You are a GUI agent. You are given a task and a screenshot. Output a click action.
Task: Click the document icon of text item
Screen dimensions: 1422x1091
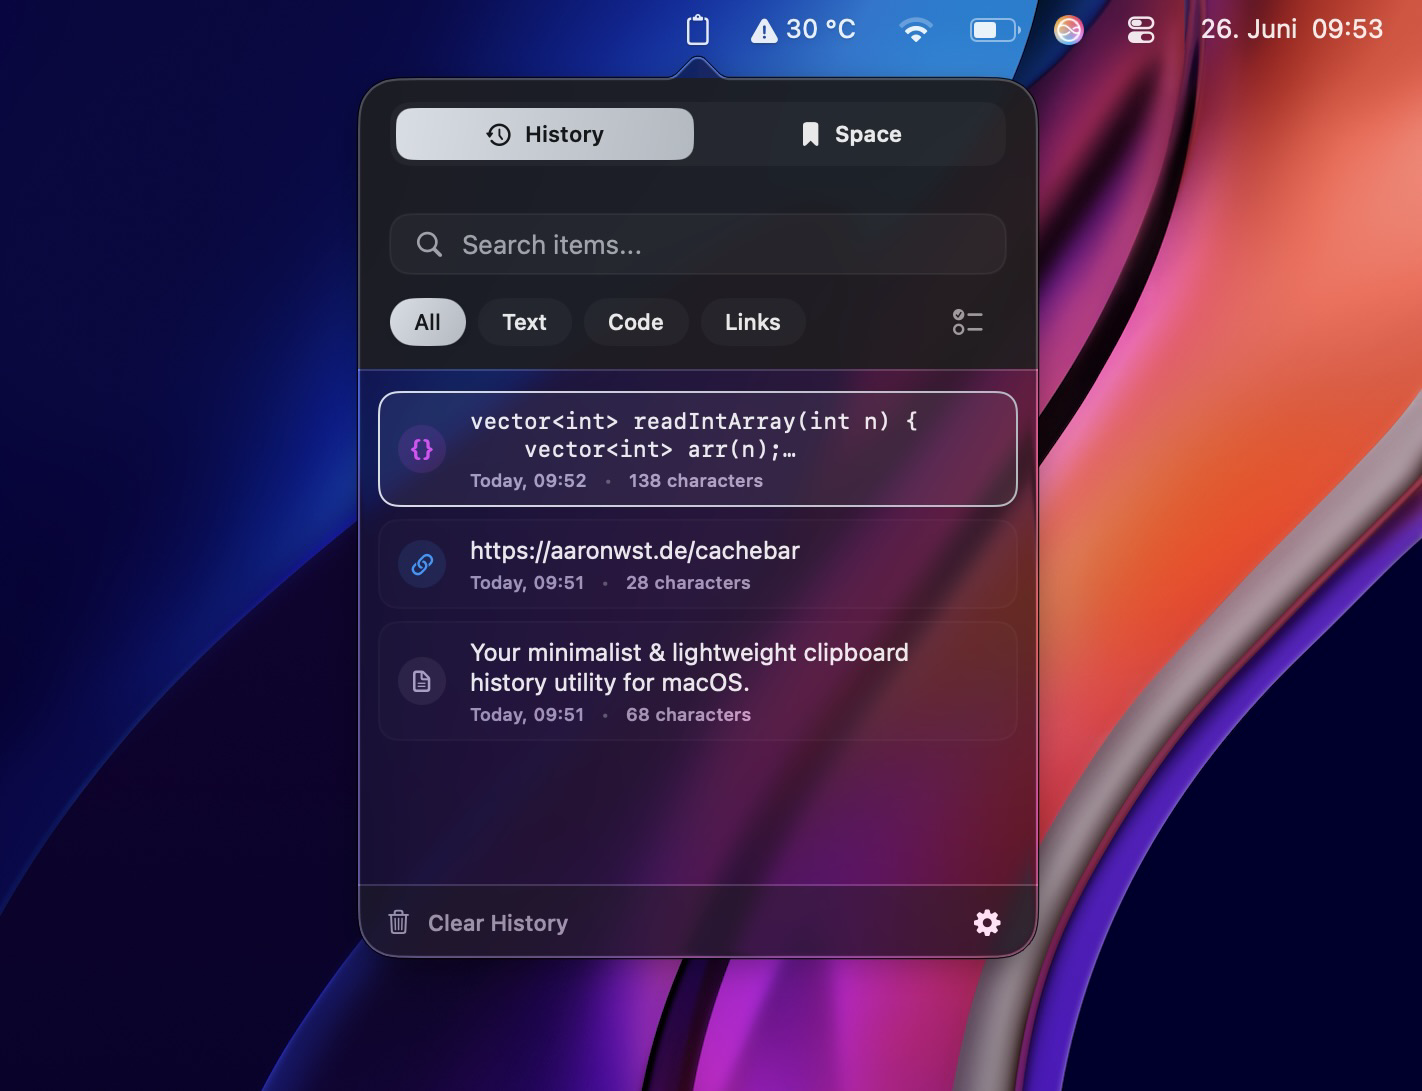tap(422, 681)
